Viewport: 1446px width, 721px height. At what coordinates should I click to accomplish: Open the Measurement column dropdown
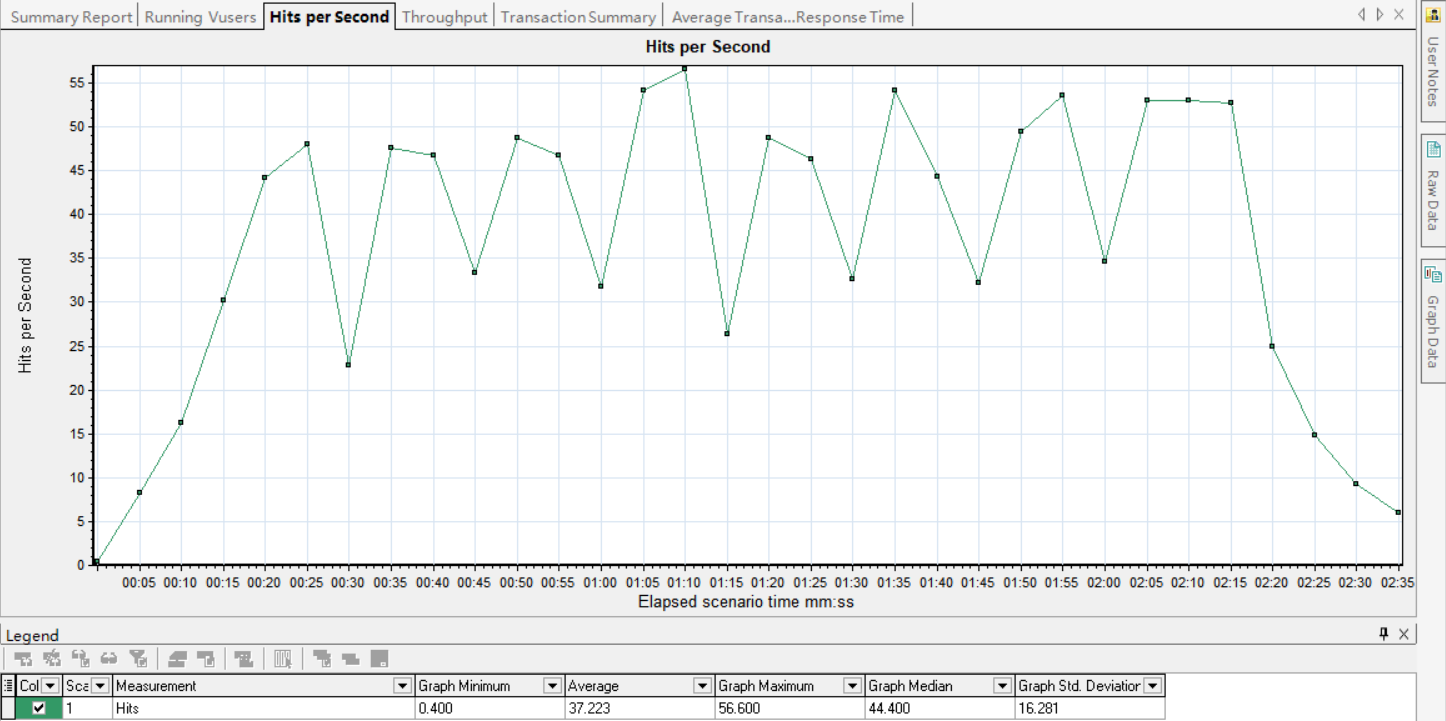click(x=403, y=686)
